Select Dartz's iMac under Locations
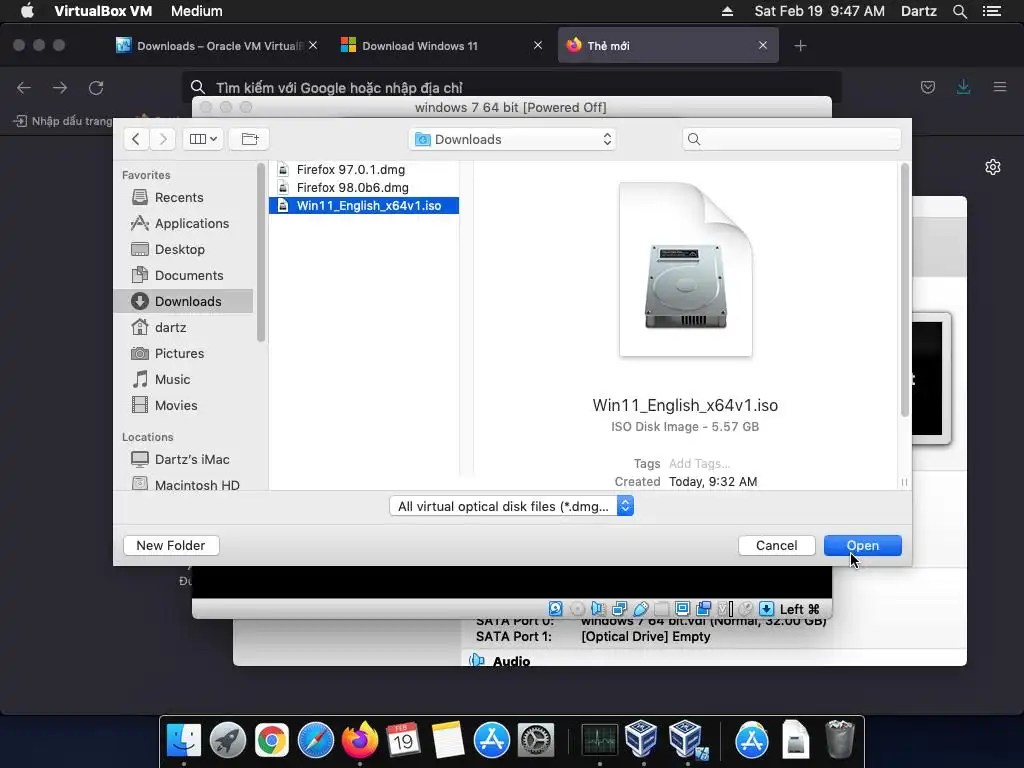Viewport: 1024px width, 768px height. 183,459
